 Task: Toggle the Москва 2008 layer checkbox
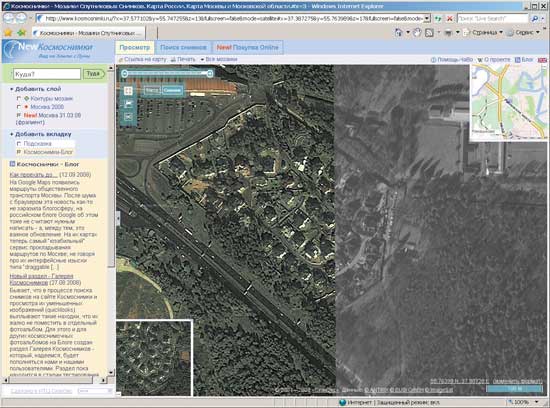19,107
